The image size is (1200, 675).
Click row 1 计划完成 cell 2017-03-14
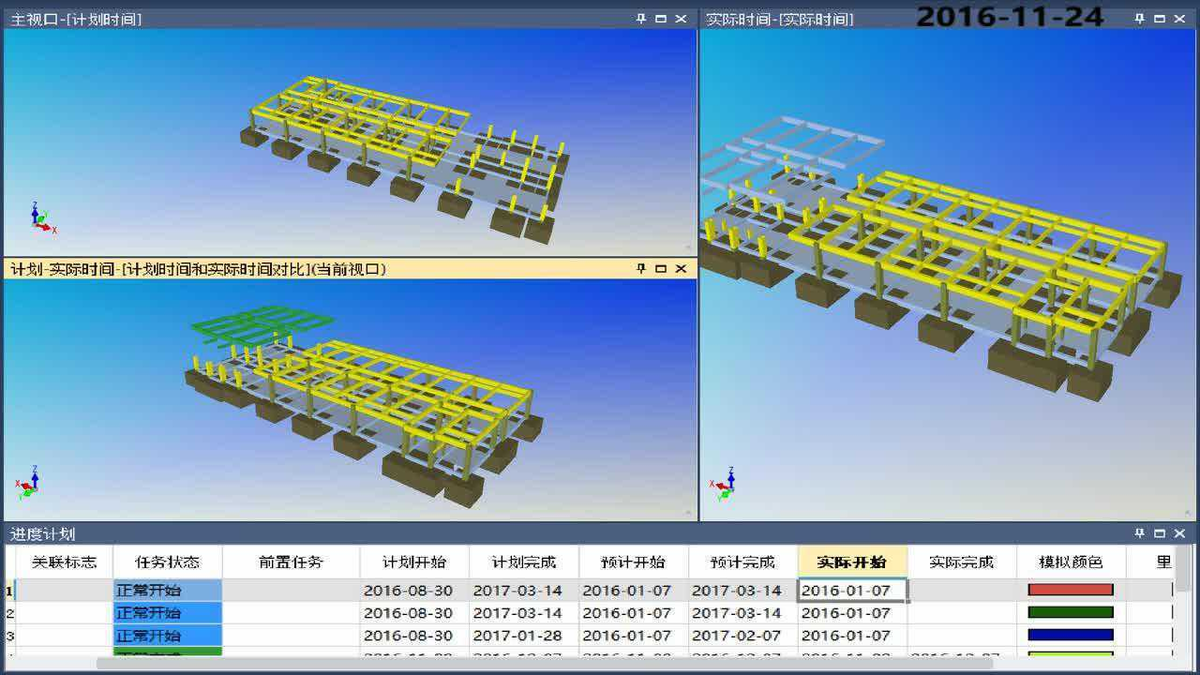coord(524,590)
